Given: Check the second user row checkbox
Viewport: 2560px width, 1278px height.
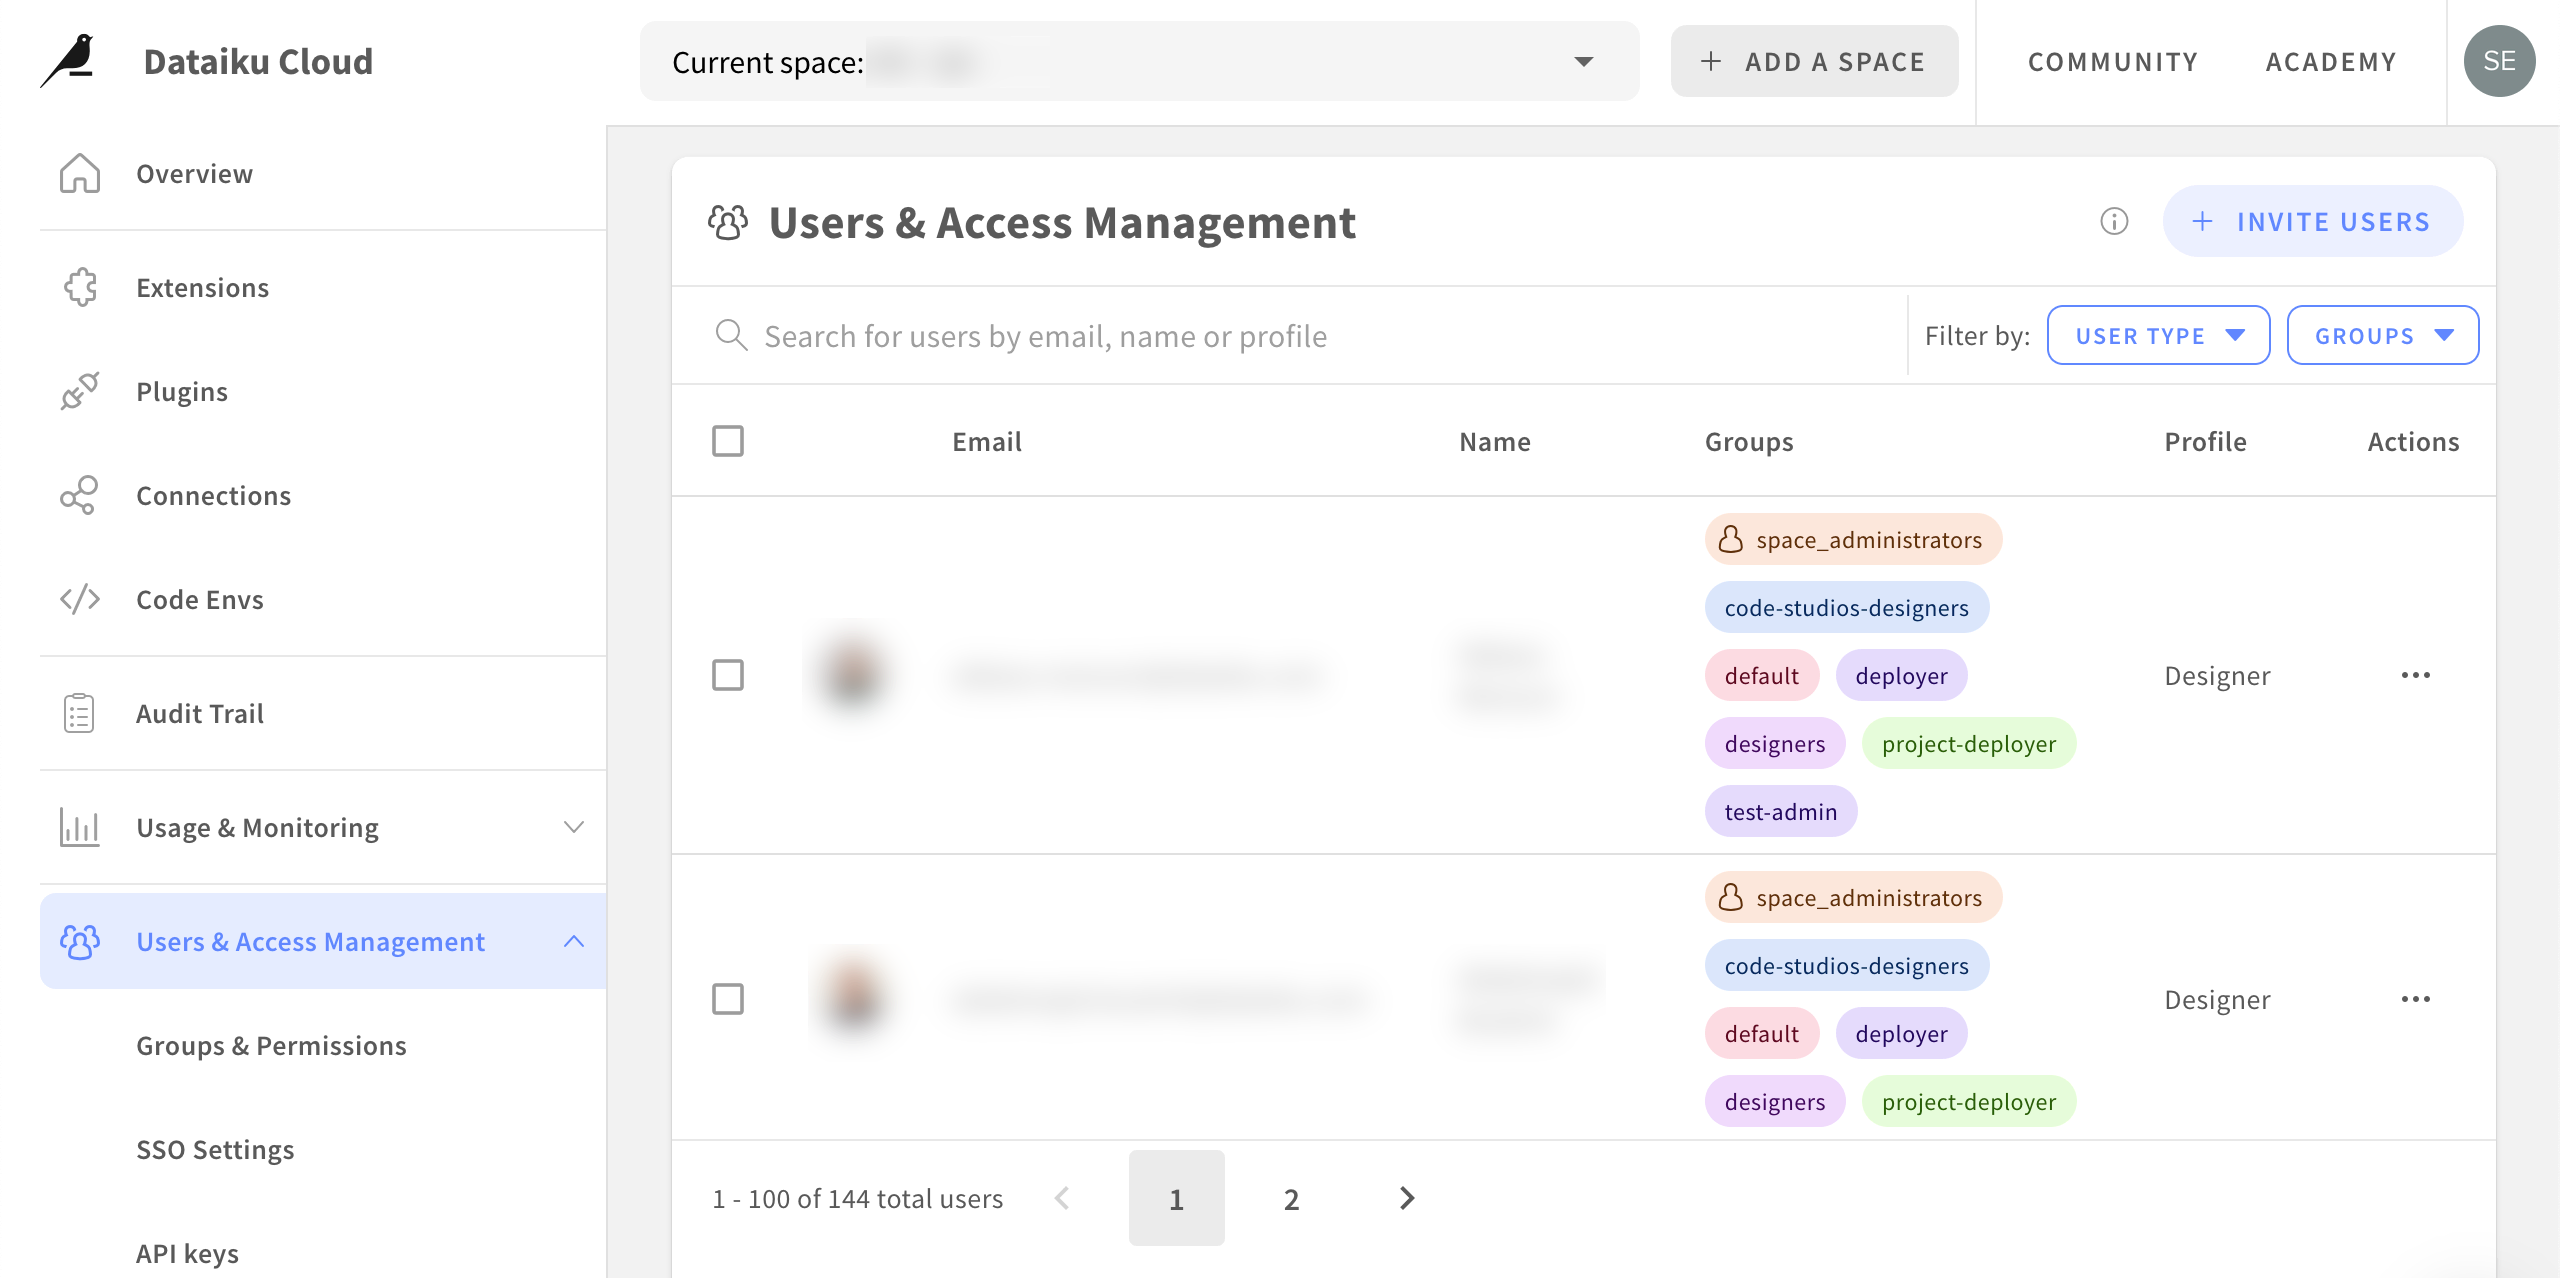Looking at the screenshot, I should click(728, 999).
